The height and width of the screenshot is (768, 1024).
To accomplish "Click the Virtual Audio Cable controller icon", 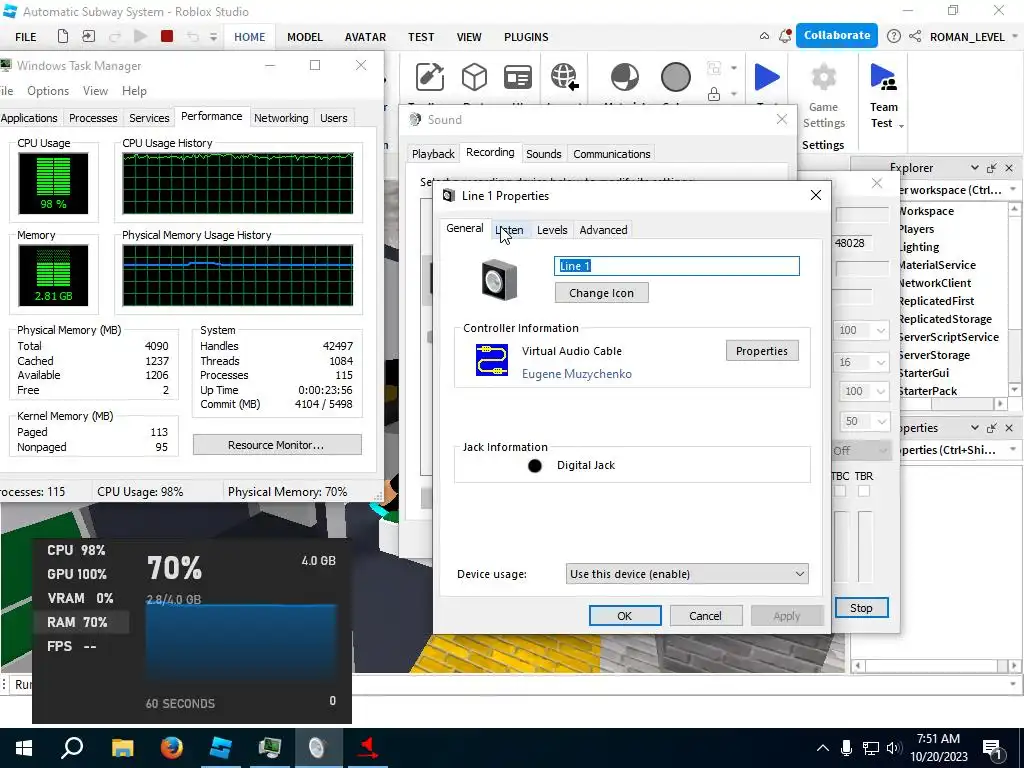I will (x=492, y=360).
